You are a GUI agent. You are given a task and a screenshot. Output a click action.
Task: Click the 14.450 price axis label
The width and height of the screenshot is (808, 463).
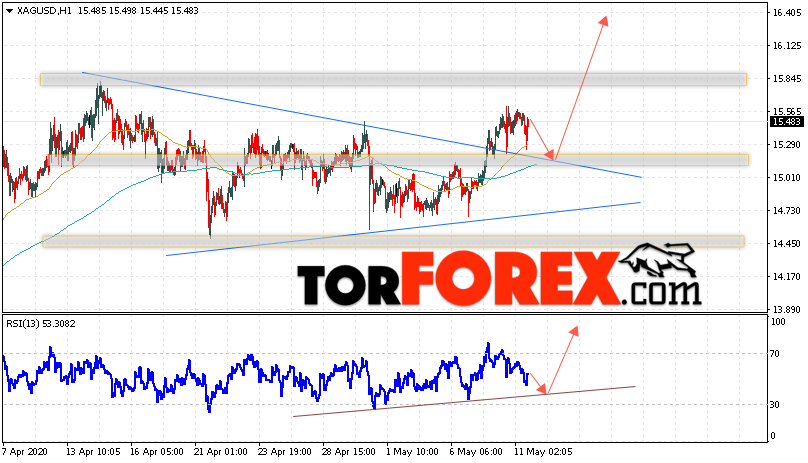787,244
